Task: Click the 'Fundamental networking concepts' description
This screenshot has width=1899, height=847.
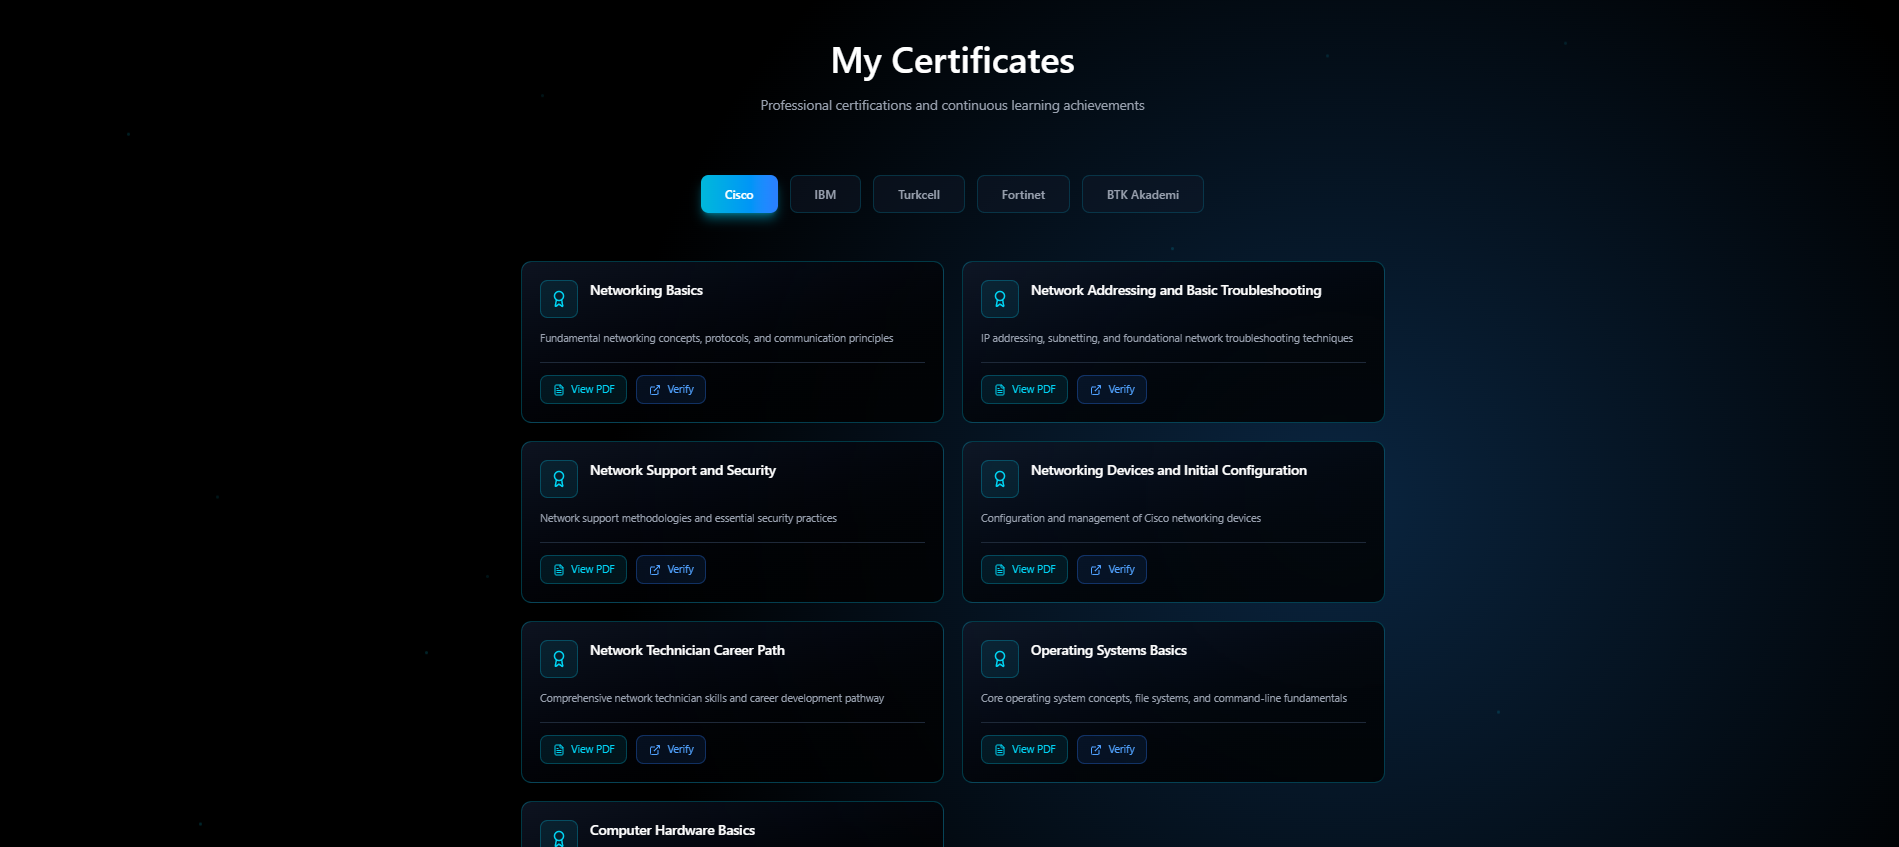Action: [717, 338]
